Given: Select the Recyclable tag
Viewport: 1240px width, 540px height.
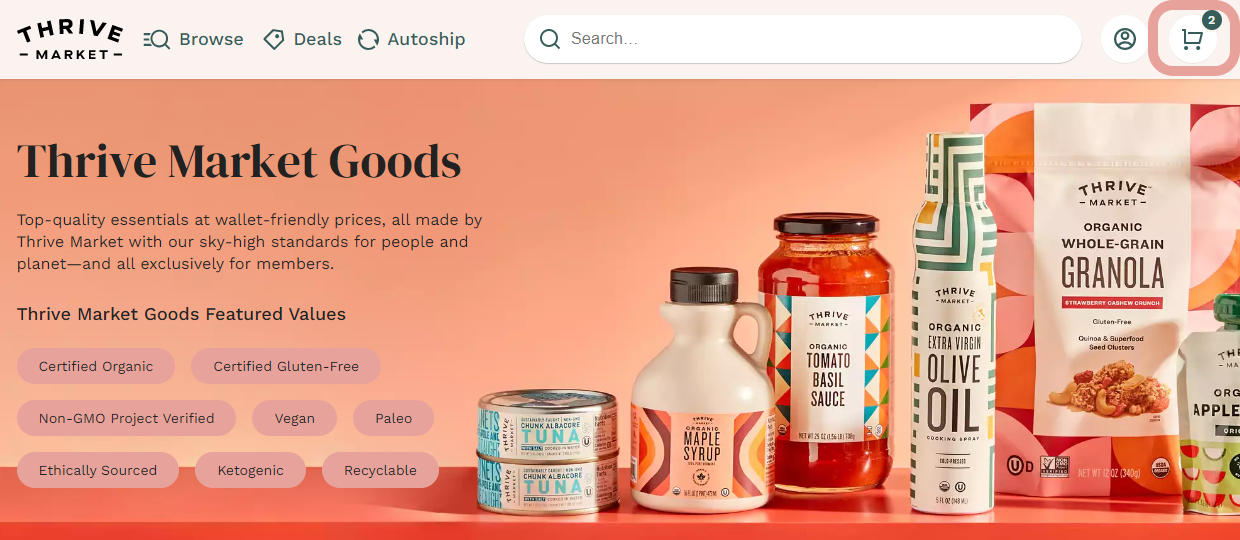Looking at the screenshot, I should click(380, 470).
